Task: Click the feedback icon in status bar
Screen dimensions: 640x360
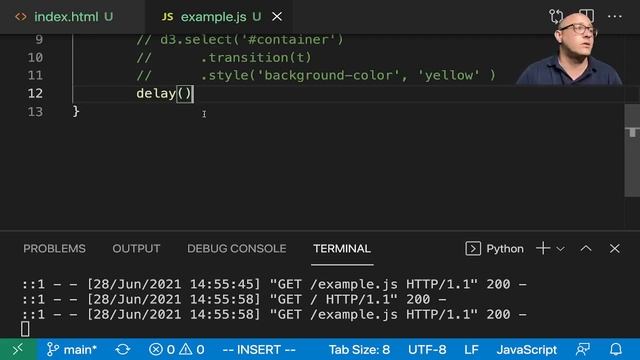Action: pyautogui.click(x=583, y=349)
